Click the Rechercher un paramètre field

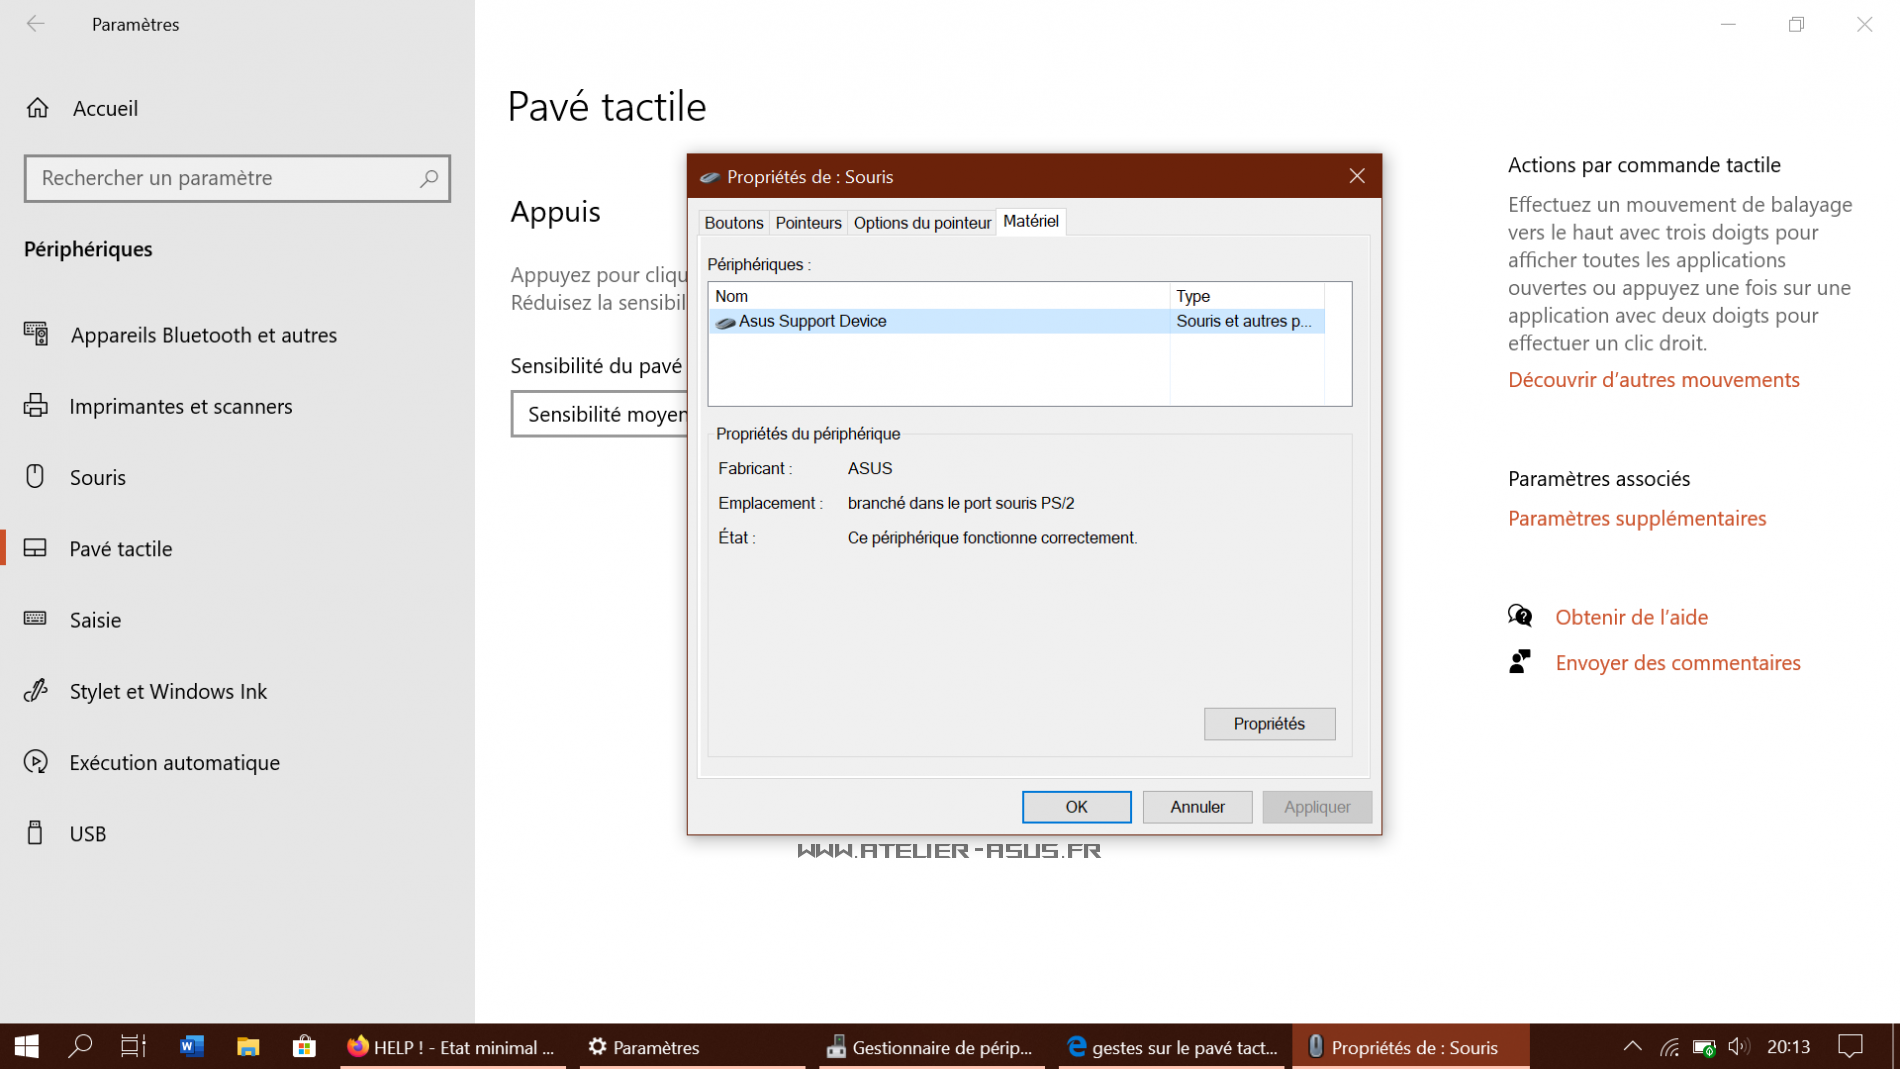point(225,178)
